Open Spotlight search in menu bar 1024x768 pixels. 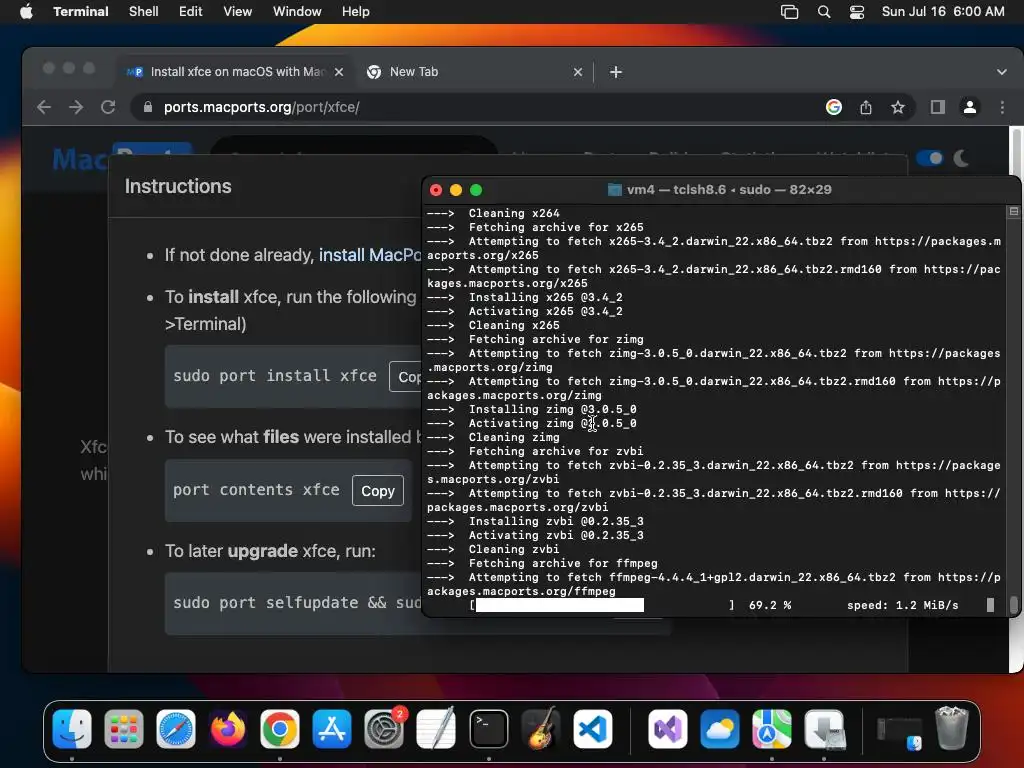coord(824,12)
